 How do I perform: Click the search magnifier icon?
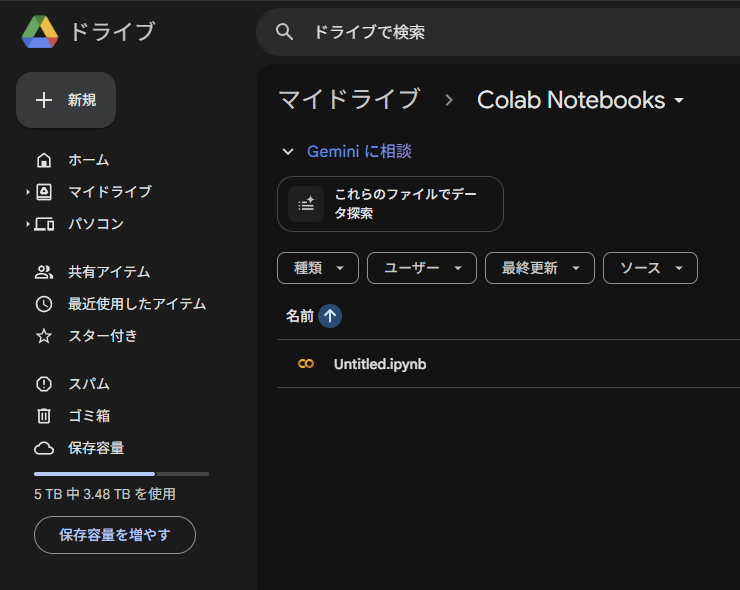pos(285,32)
